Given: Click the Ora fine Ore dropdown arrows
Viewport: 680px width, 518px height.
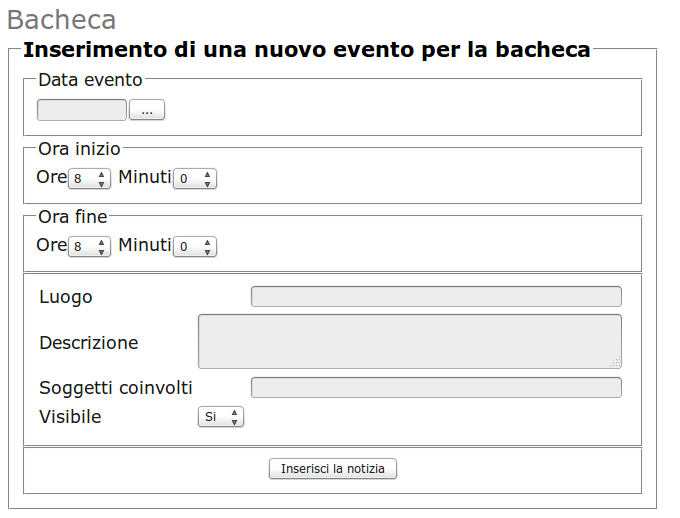Looking at the screenshot, I should pos(102,246).
